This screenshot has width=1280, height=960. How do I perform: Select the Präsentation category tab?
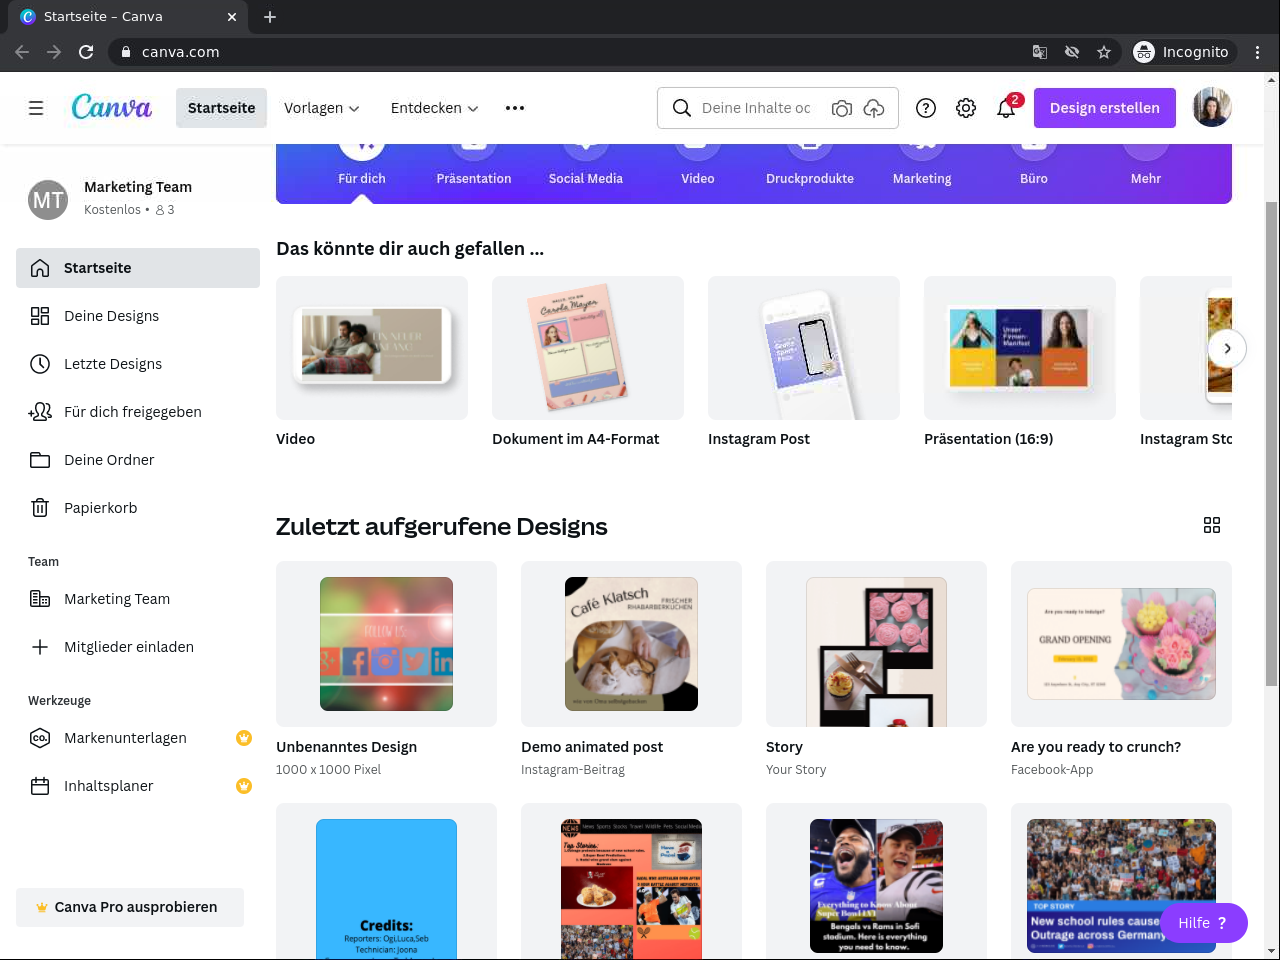click(474, 165)
